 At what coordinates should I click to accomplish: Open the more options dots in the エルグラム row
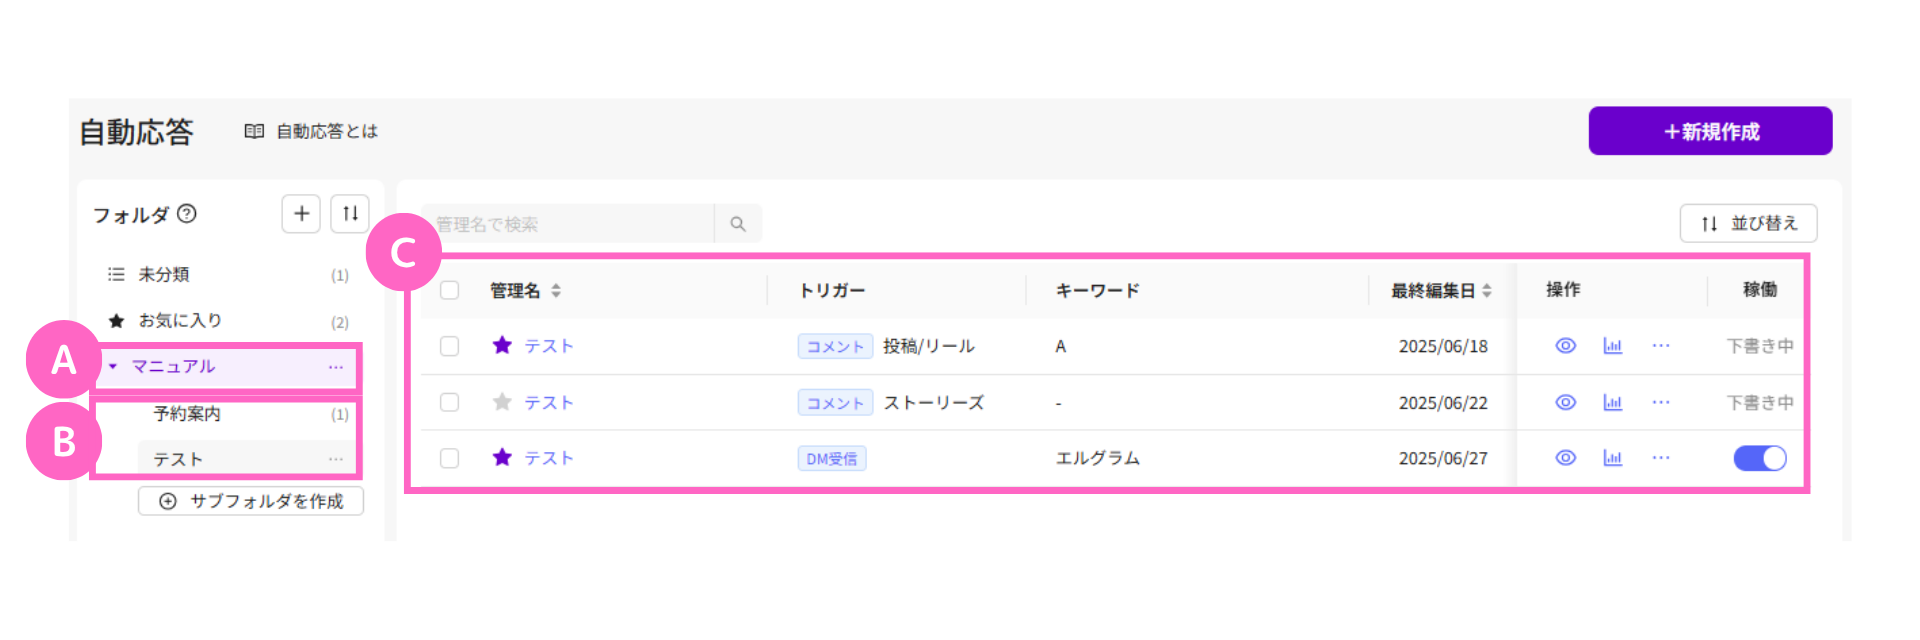(x=1661, y=458)
